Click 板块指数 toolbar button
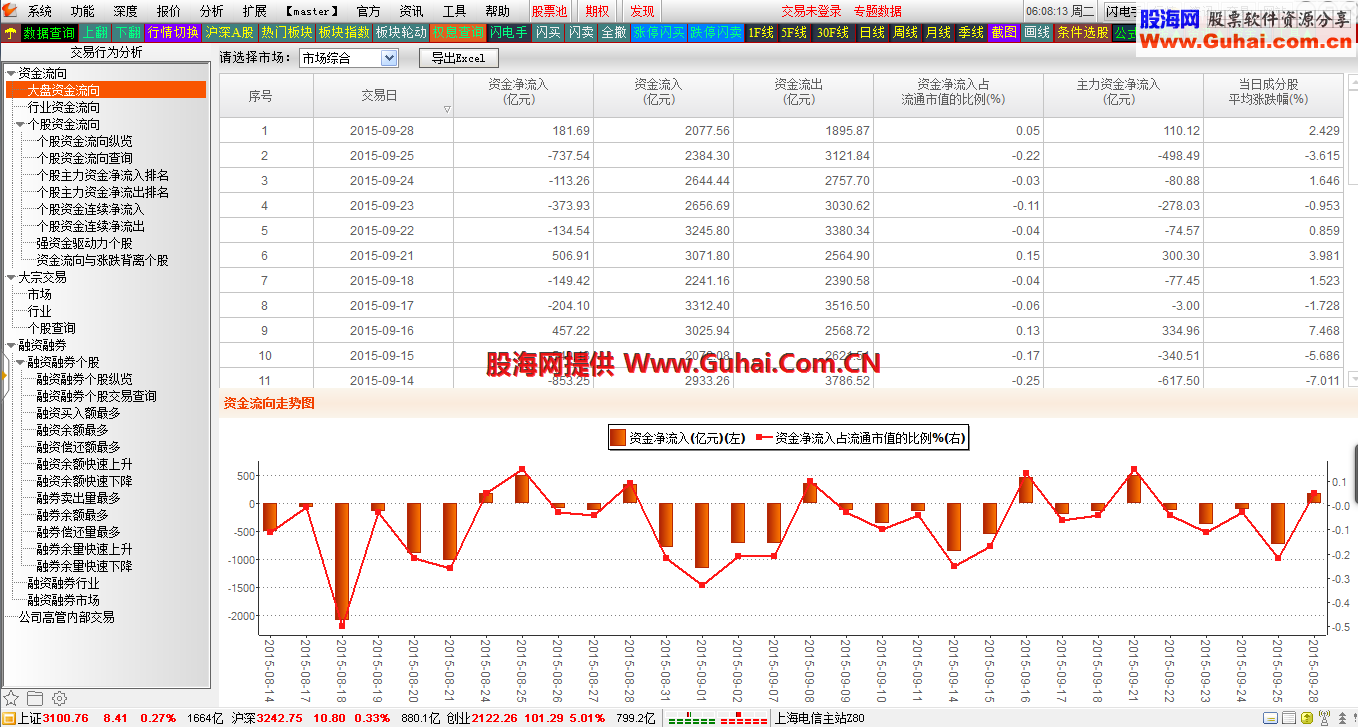The image size is (1358, 727). pos(344,32)
